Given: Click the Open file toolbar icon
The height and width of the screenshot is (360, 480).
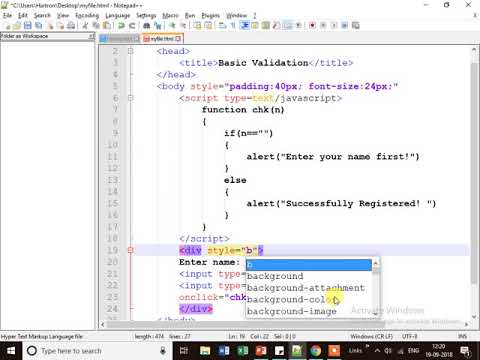Looking at the screenshot, I should [x=17, y=25].
